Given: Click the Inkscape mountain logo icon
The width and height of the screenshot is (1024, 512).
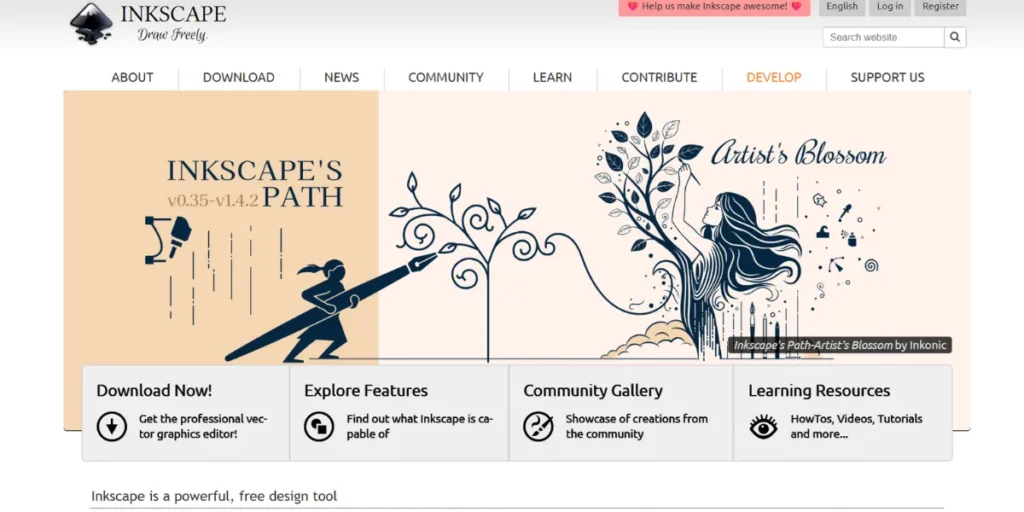Looking at the screenshot, I should (91, 24).
